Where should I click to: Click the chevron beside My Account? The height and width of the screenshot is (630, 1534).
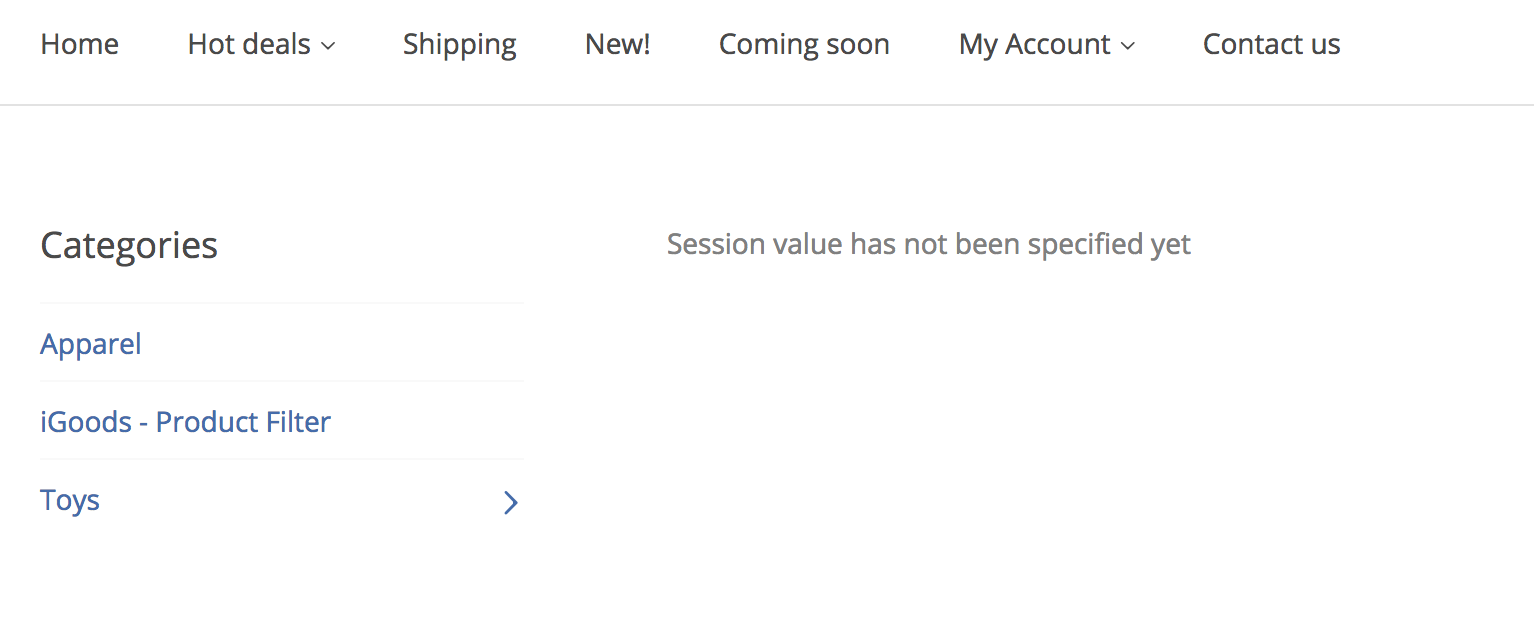click(x=1128, y=45)
